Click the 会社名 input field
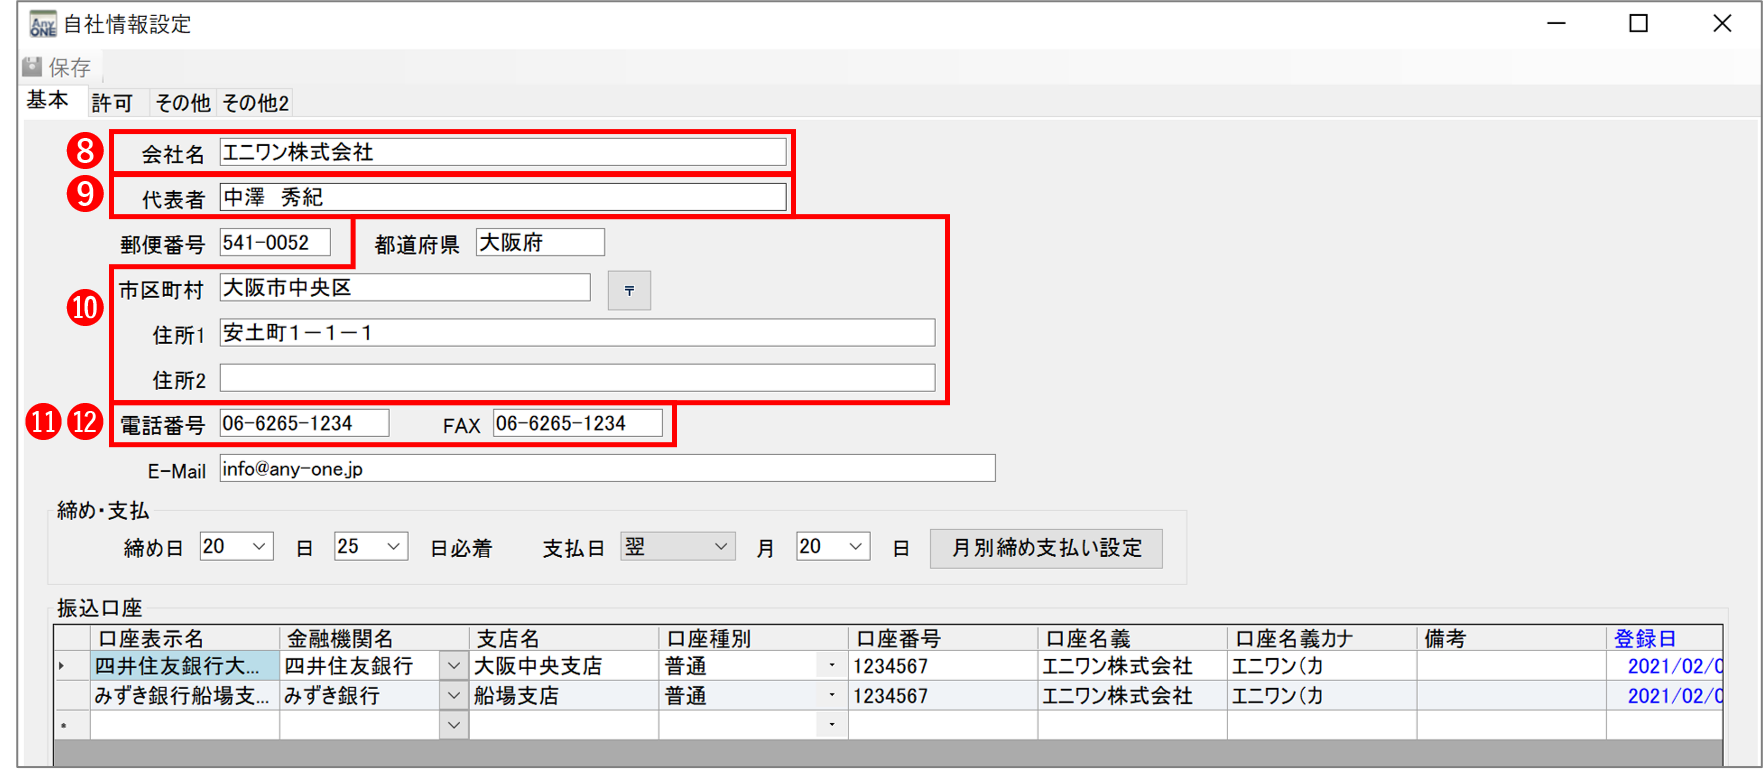Image resolution: width=1763 pixels, height=769 pixels. [x=502, y=152]
